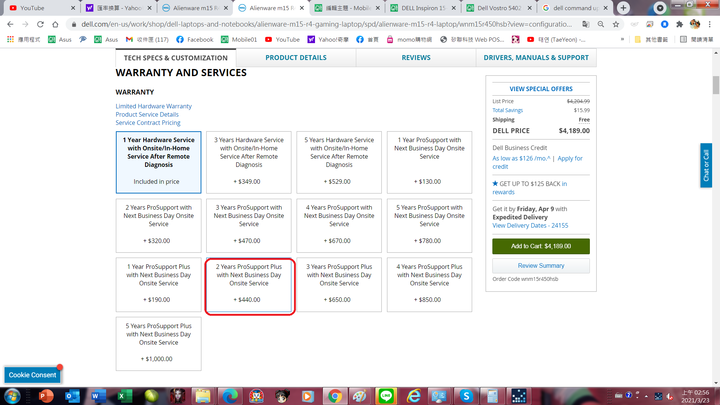Open the Apps shortcut in bookmarks bar

(23, 39)
